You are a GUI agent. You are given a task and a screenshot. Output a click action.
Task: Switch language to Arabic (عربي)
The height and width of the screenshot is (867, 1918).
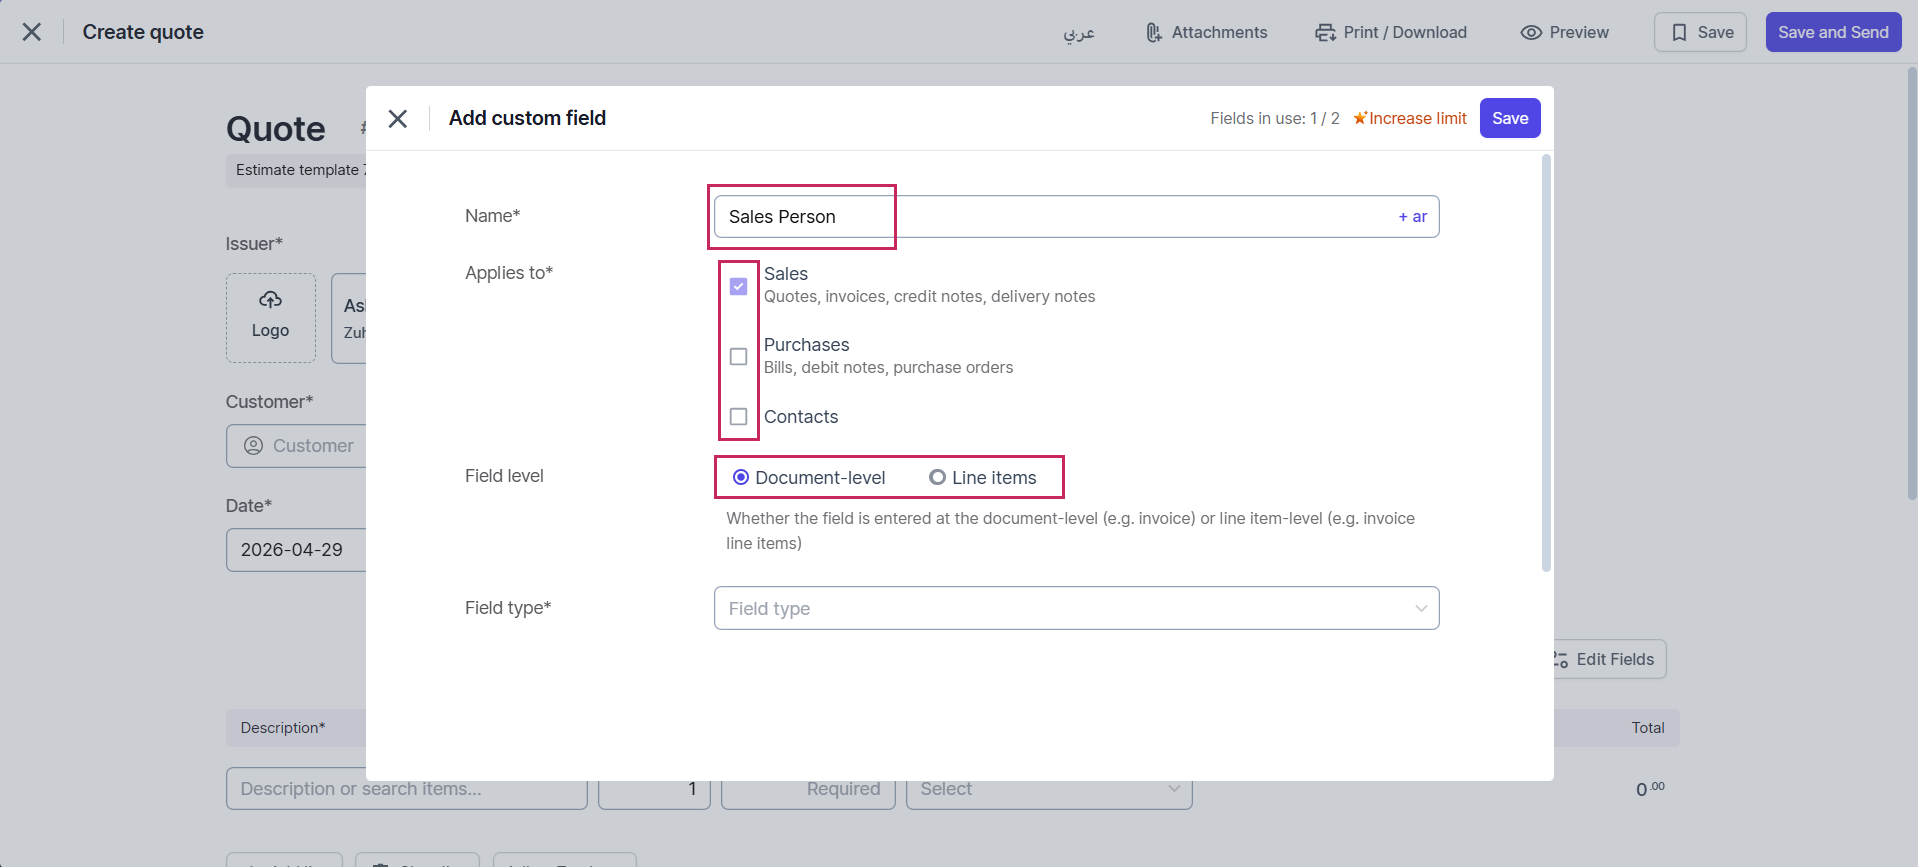[1078, 33]
